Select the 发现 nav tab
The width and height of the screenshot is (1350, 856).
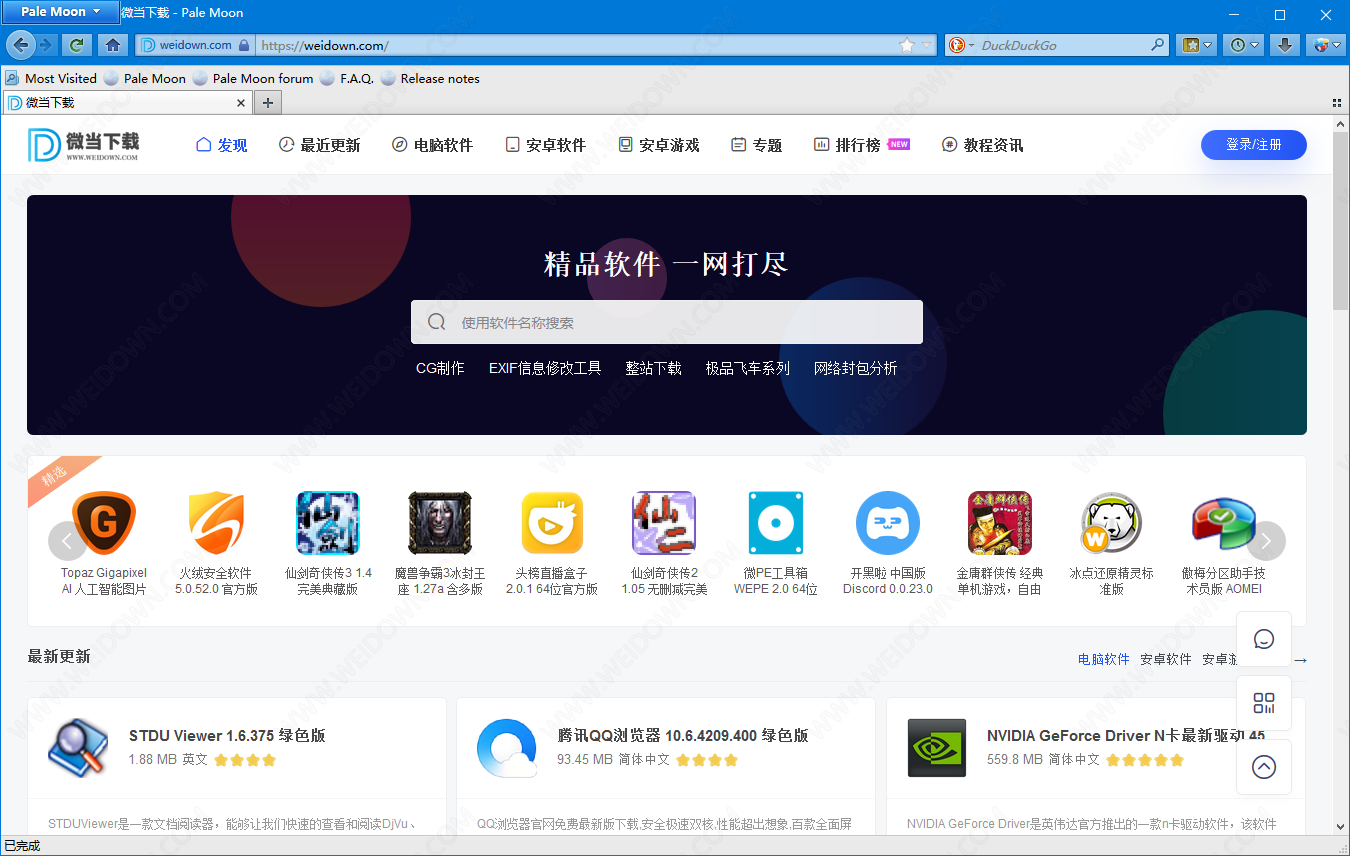[x=222, y=145]
